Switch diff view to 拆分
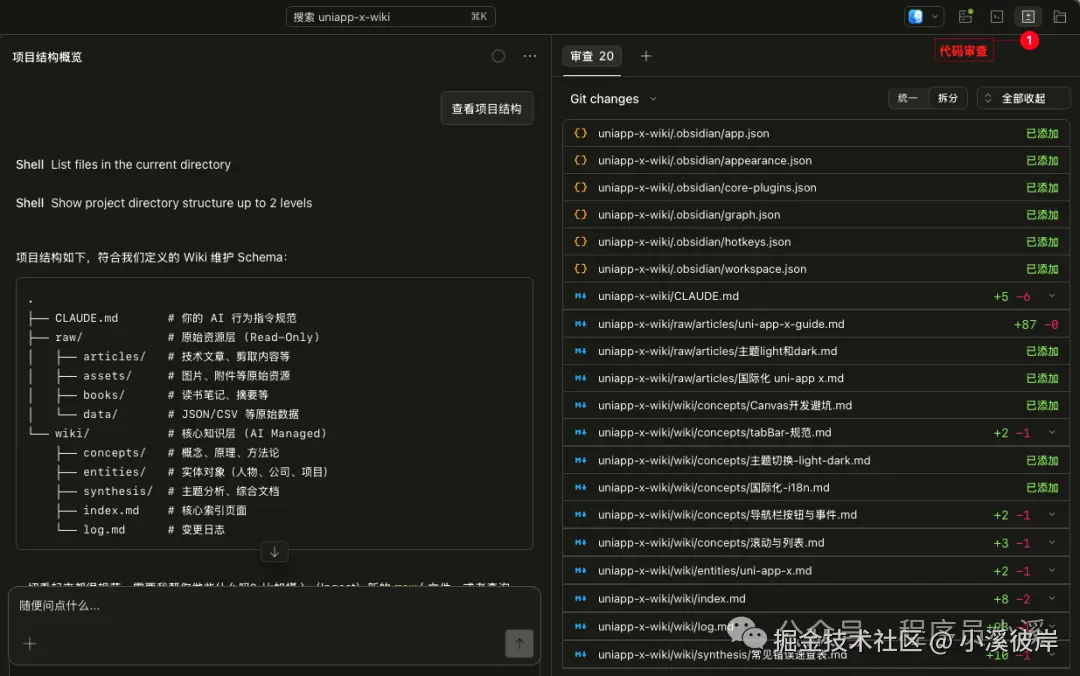This screenshot has height=676, width=1080. pyautogui.click(x=948, y=98)
